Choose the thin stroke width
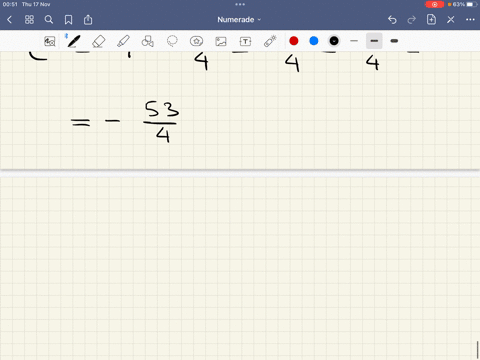Image resolution: width=480 pixels, height=360 pixels. (x=354, y=41)
